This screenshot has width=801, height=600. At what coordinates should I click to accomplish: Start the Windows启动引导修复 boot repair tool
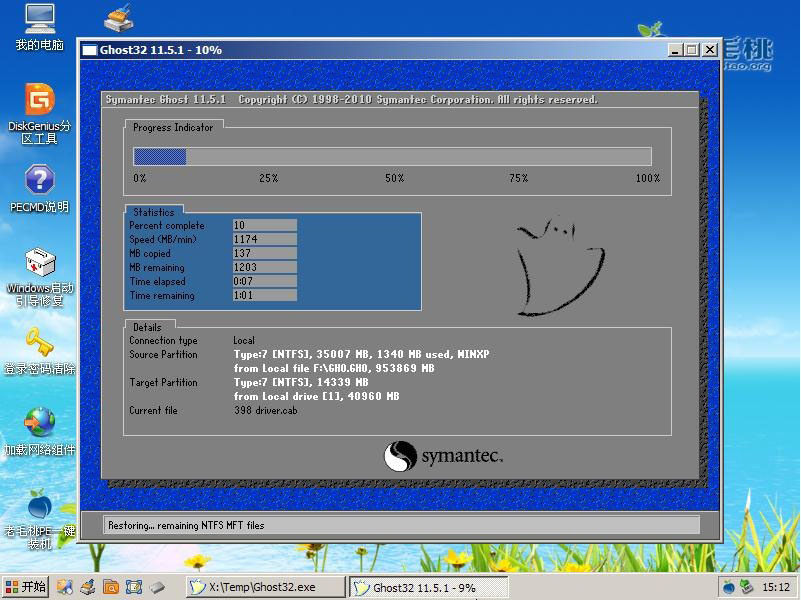point(38,262)
